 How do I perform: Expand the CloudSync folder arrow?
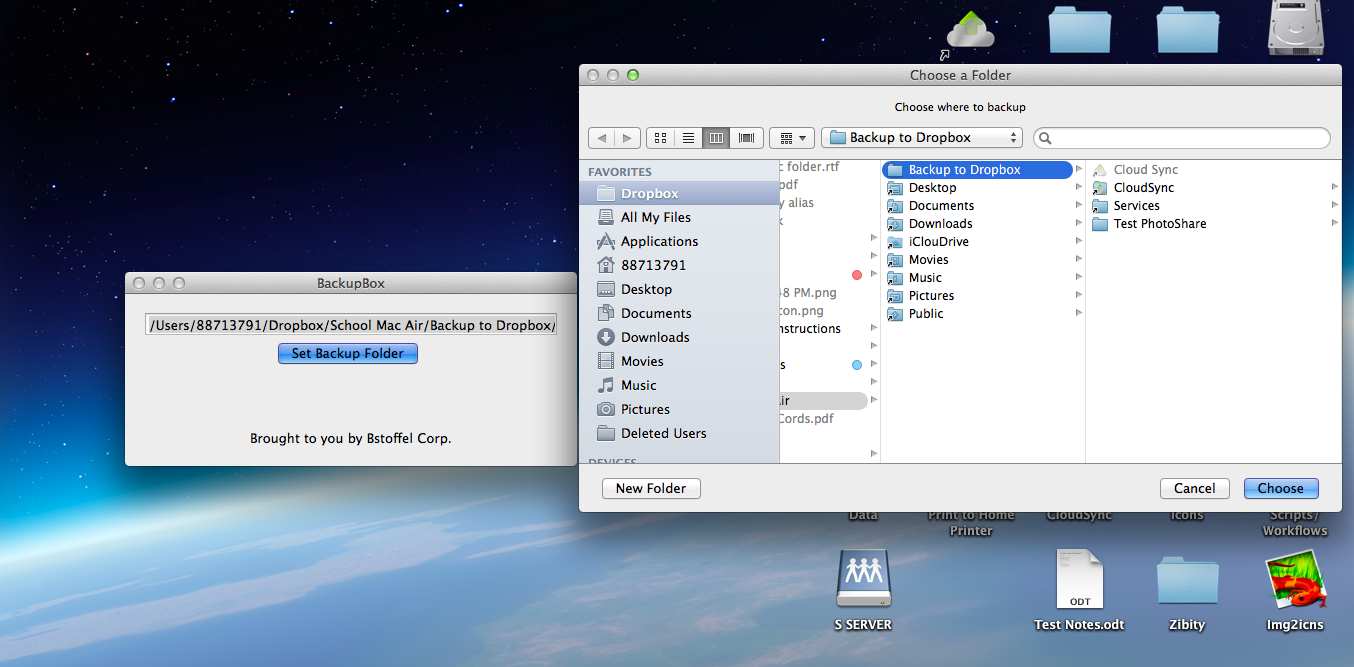point(1335,188)
